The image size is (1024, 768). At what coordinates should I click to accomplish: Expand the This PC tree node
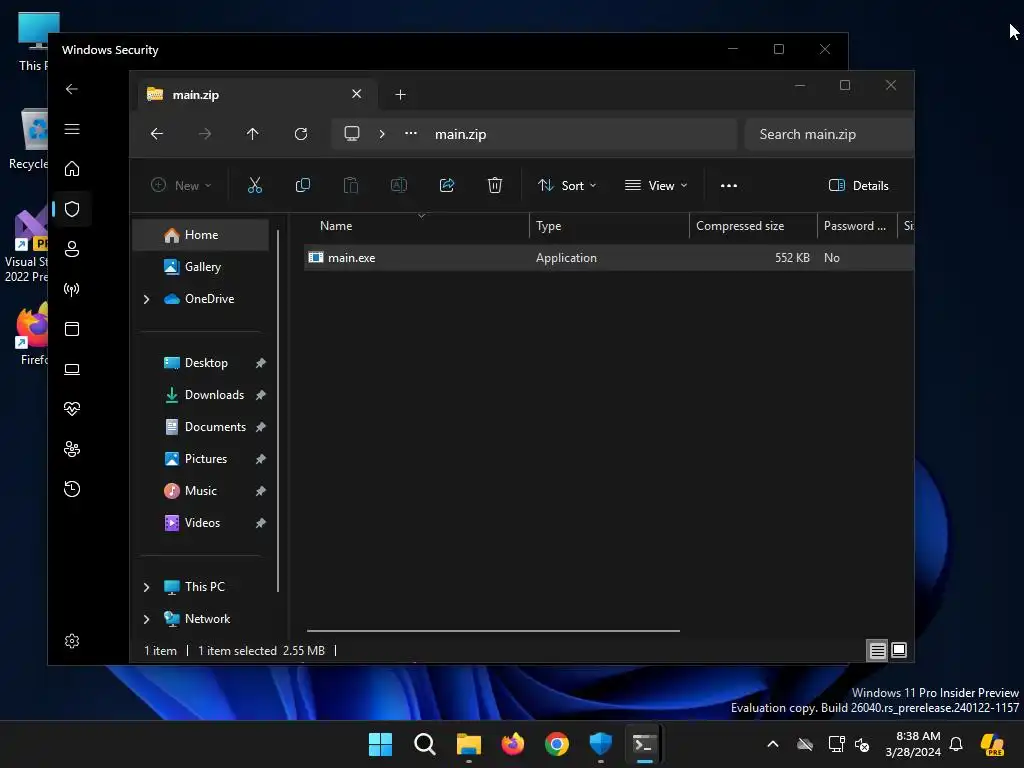(x=146, y=587)
